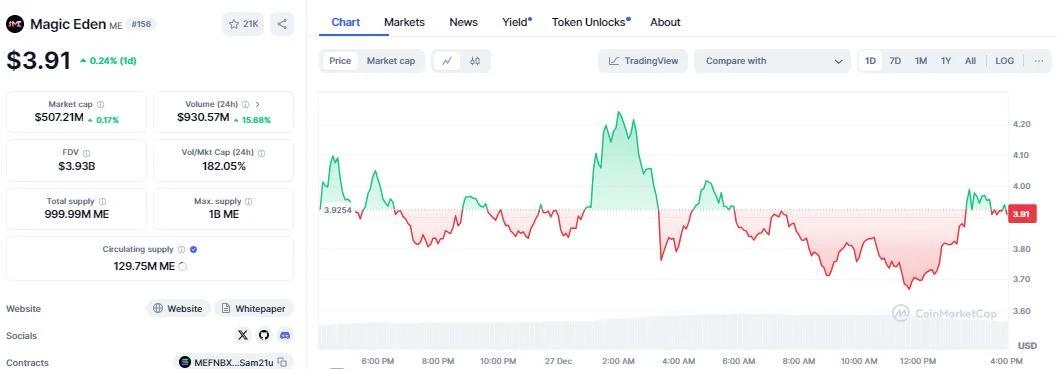This screenshot has height=369, width=1057.
Task: Click the share icon button
Action: [x=282, y=24]
